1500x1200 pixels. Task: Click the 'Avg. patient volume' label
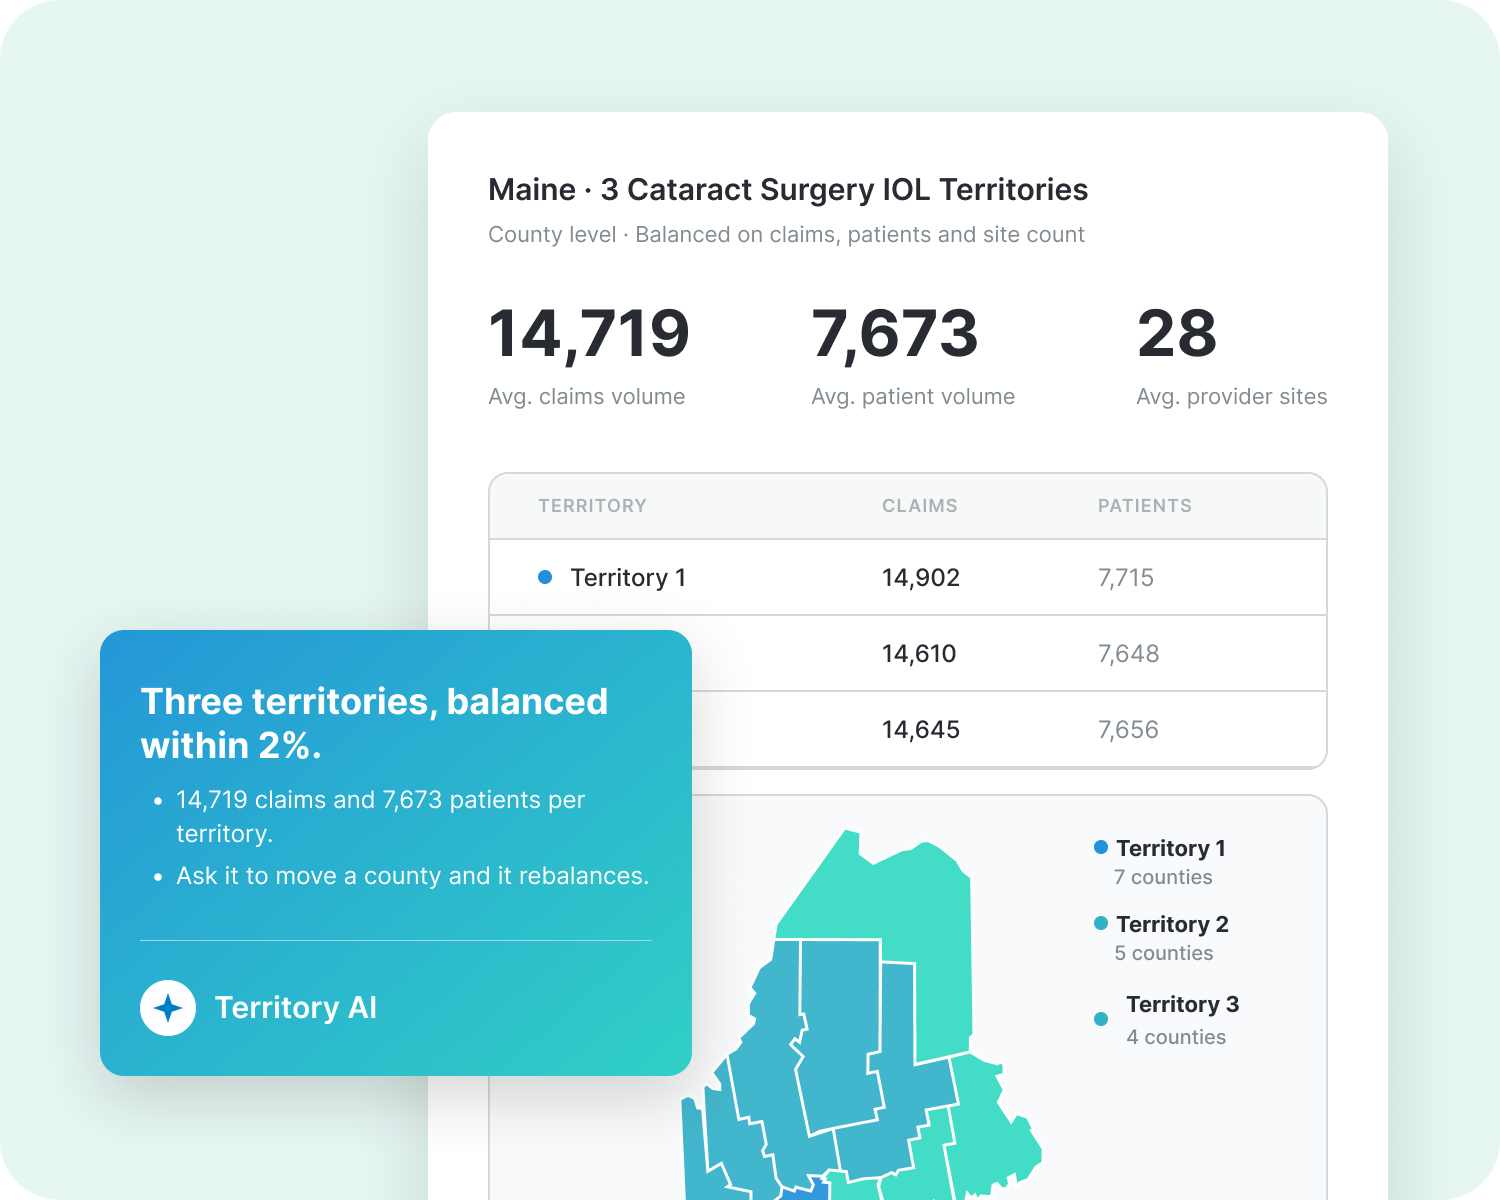[913, 397]
